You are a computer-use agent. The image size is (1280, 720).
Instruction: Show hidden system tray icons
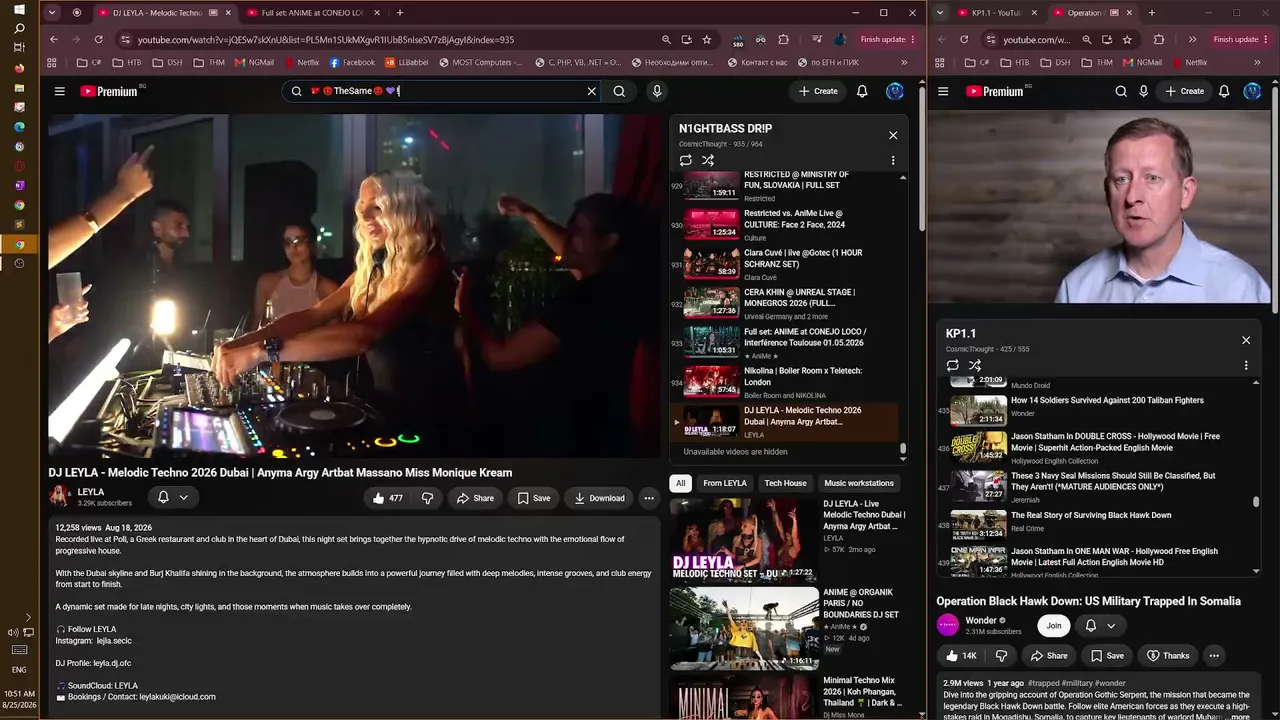click(x=28, y=618)
